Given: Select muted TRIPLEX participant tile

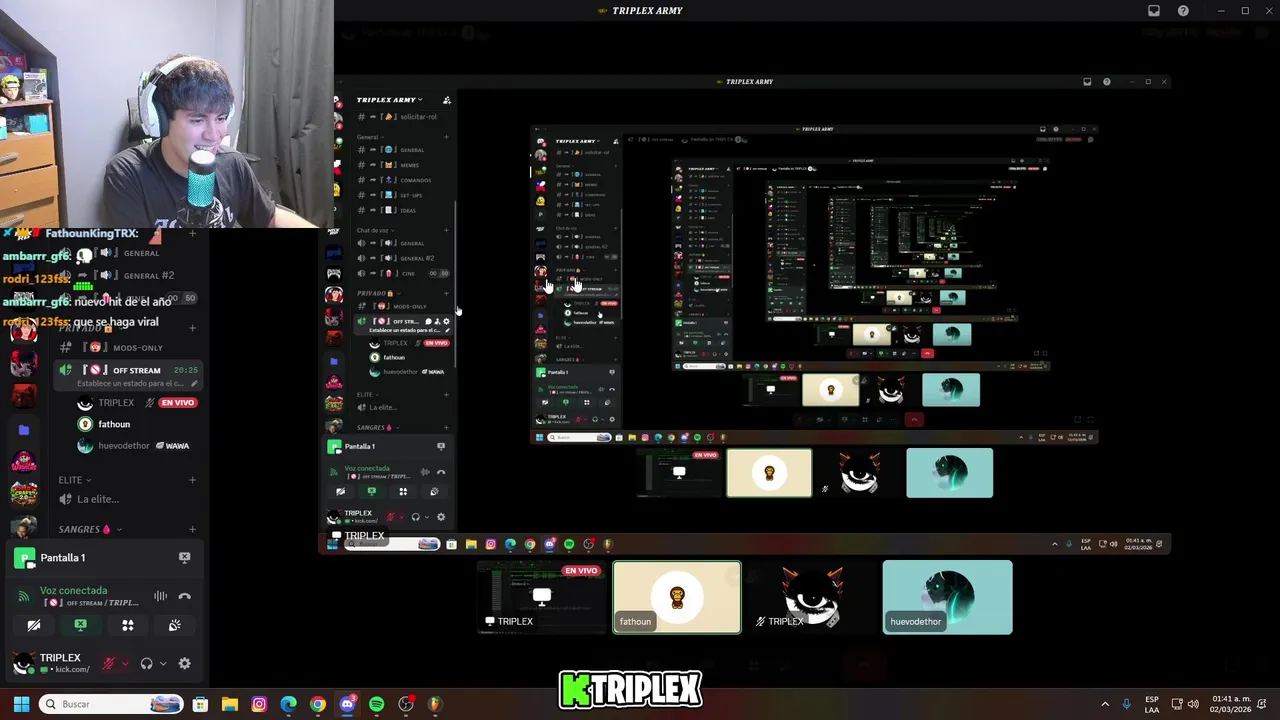Looking at the screenshot, I should 812,597.
